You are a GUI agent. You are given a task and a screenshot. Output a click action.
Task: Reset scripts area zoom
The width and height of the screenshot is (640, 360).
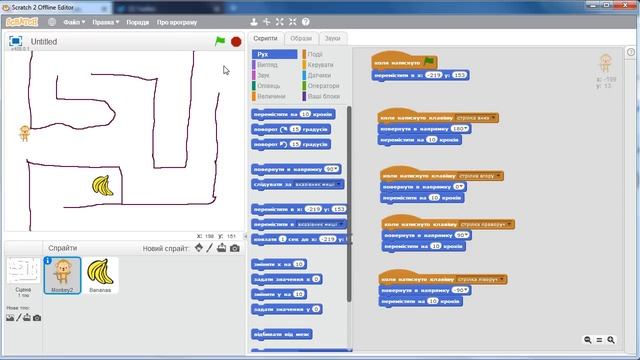click(x=599, y=340)
